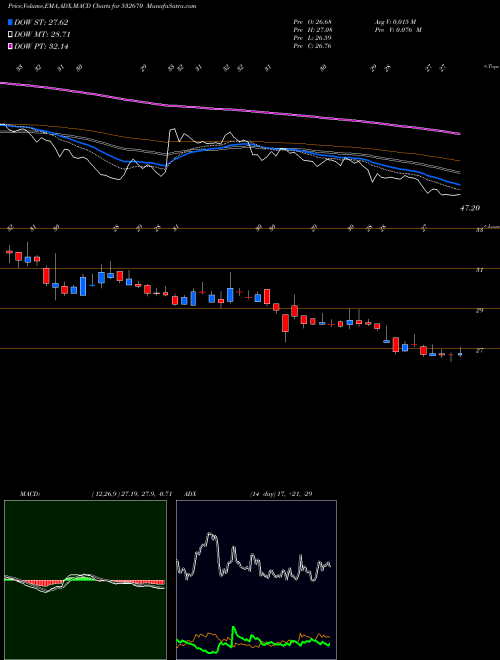The width and height of the screenshot is (500, 660).
Task: Click the 29 price axis label
Action: (x=479, y=310)
